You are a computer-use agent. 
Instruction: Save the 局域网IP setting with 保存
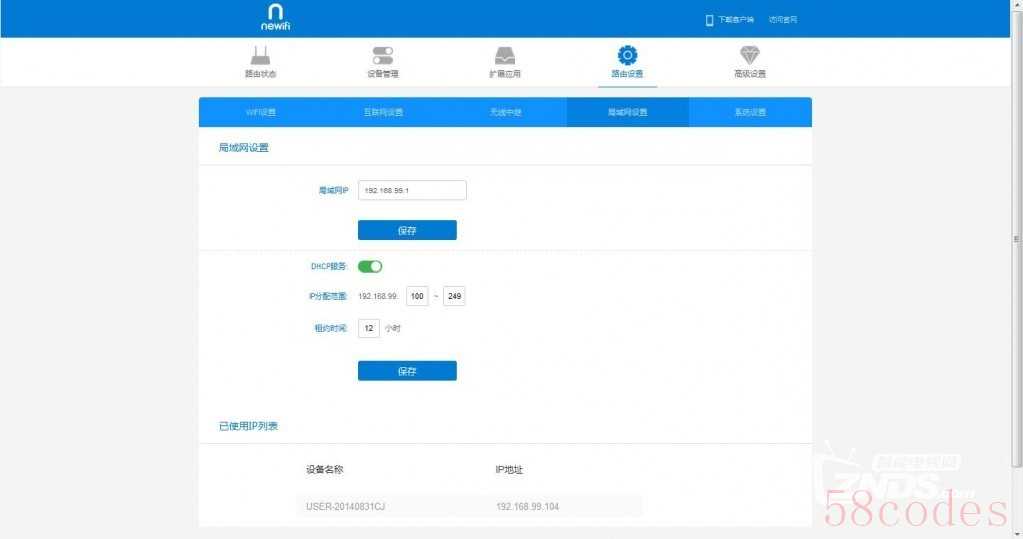[407, 230]
